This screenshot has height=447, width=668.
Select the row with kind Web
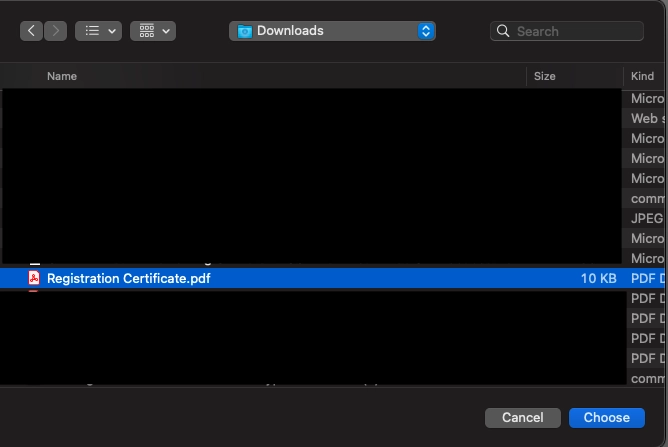332,118
